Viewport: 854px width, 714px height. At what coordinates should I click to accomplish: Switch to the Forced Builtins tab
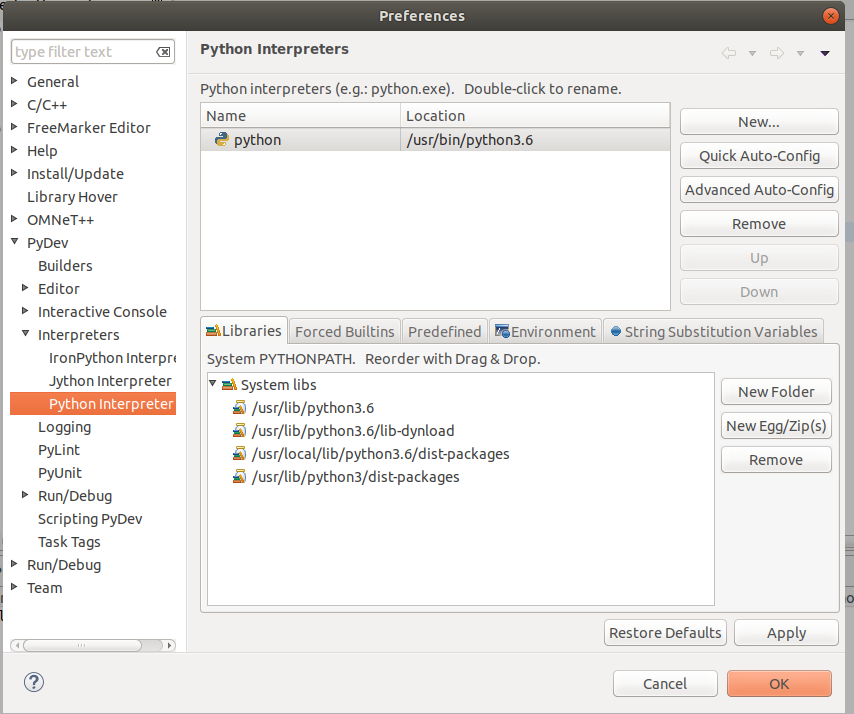point(345,332)
